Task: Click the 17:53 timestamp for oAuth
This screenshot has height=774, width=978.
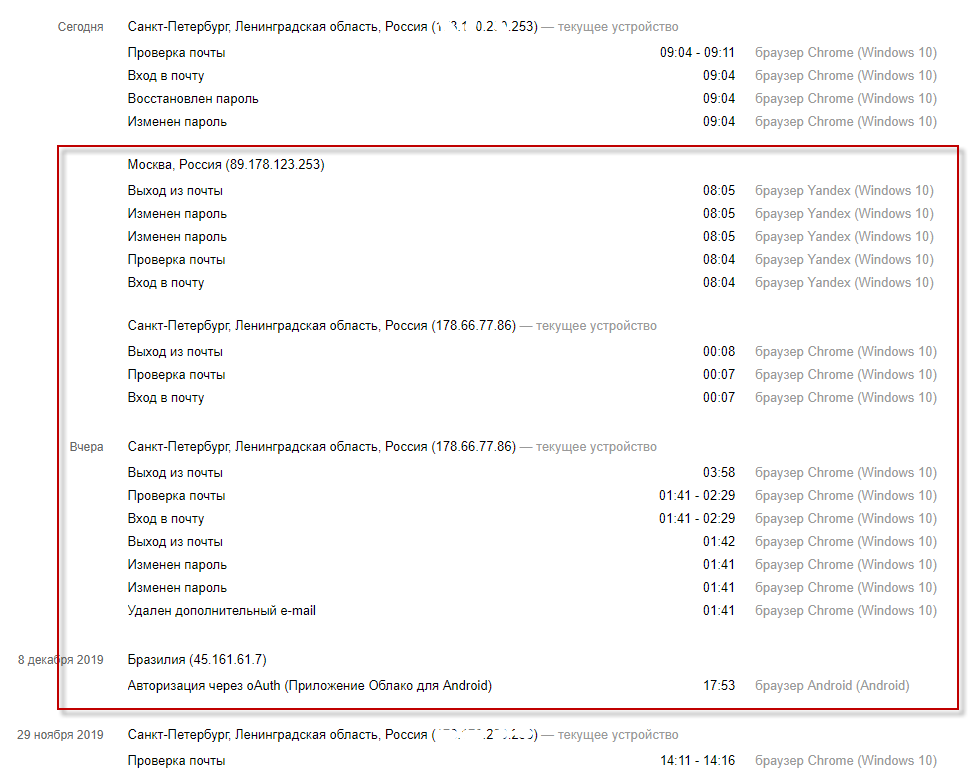Action: click(x=718, y=686)
